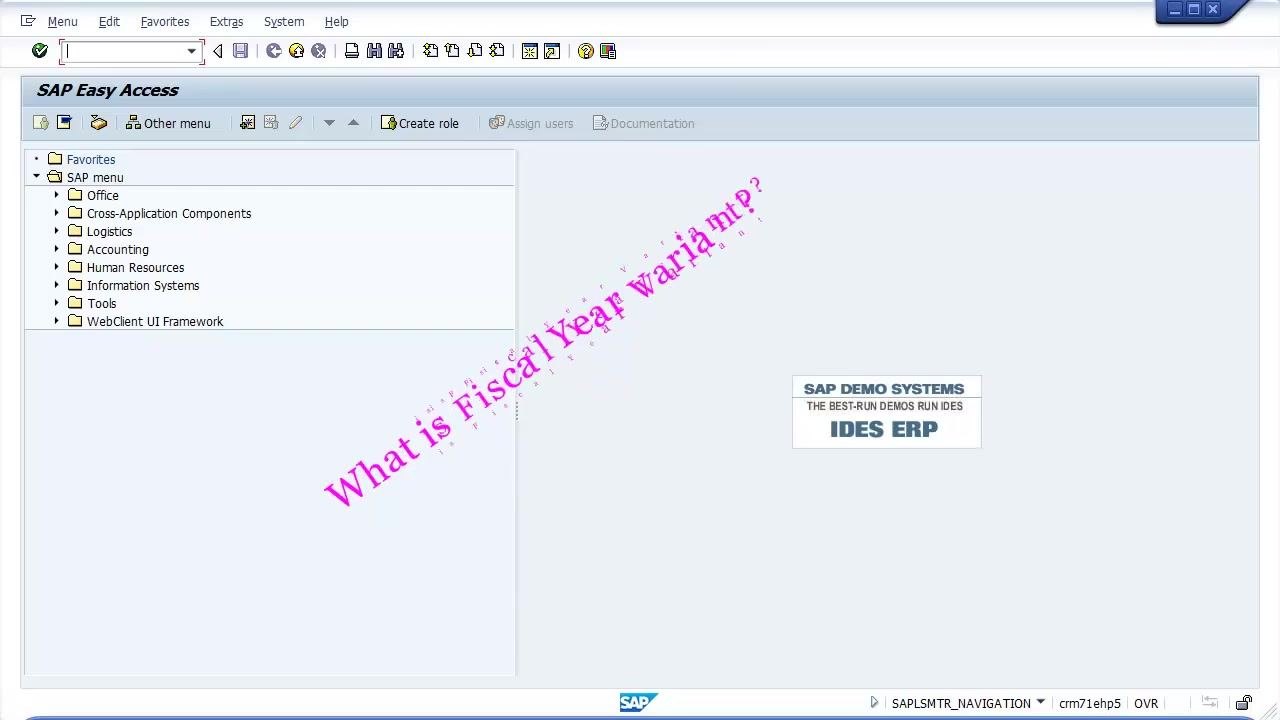Open the command field history dropdown
Screen dimensions: 1280x720
tap(191, 51)
